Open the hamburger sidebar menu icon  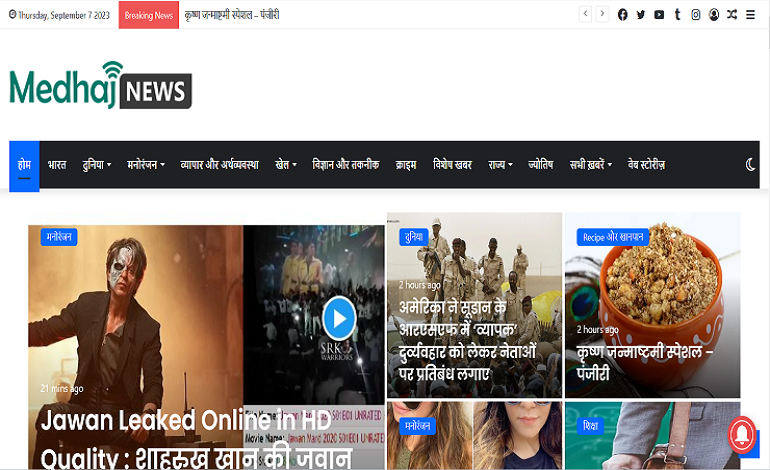(750, 15)
